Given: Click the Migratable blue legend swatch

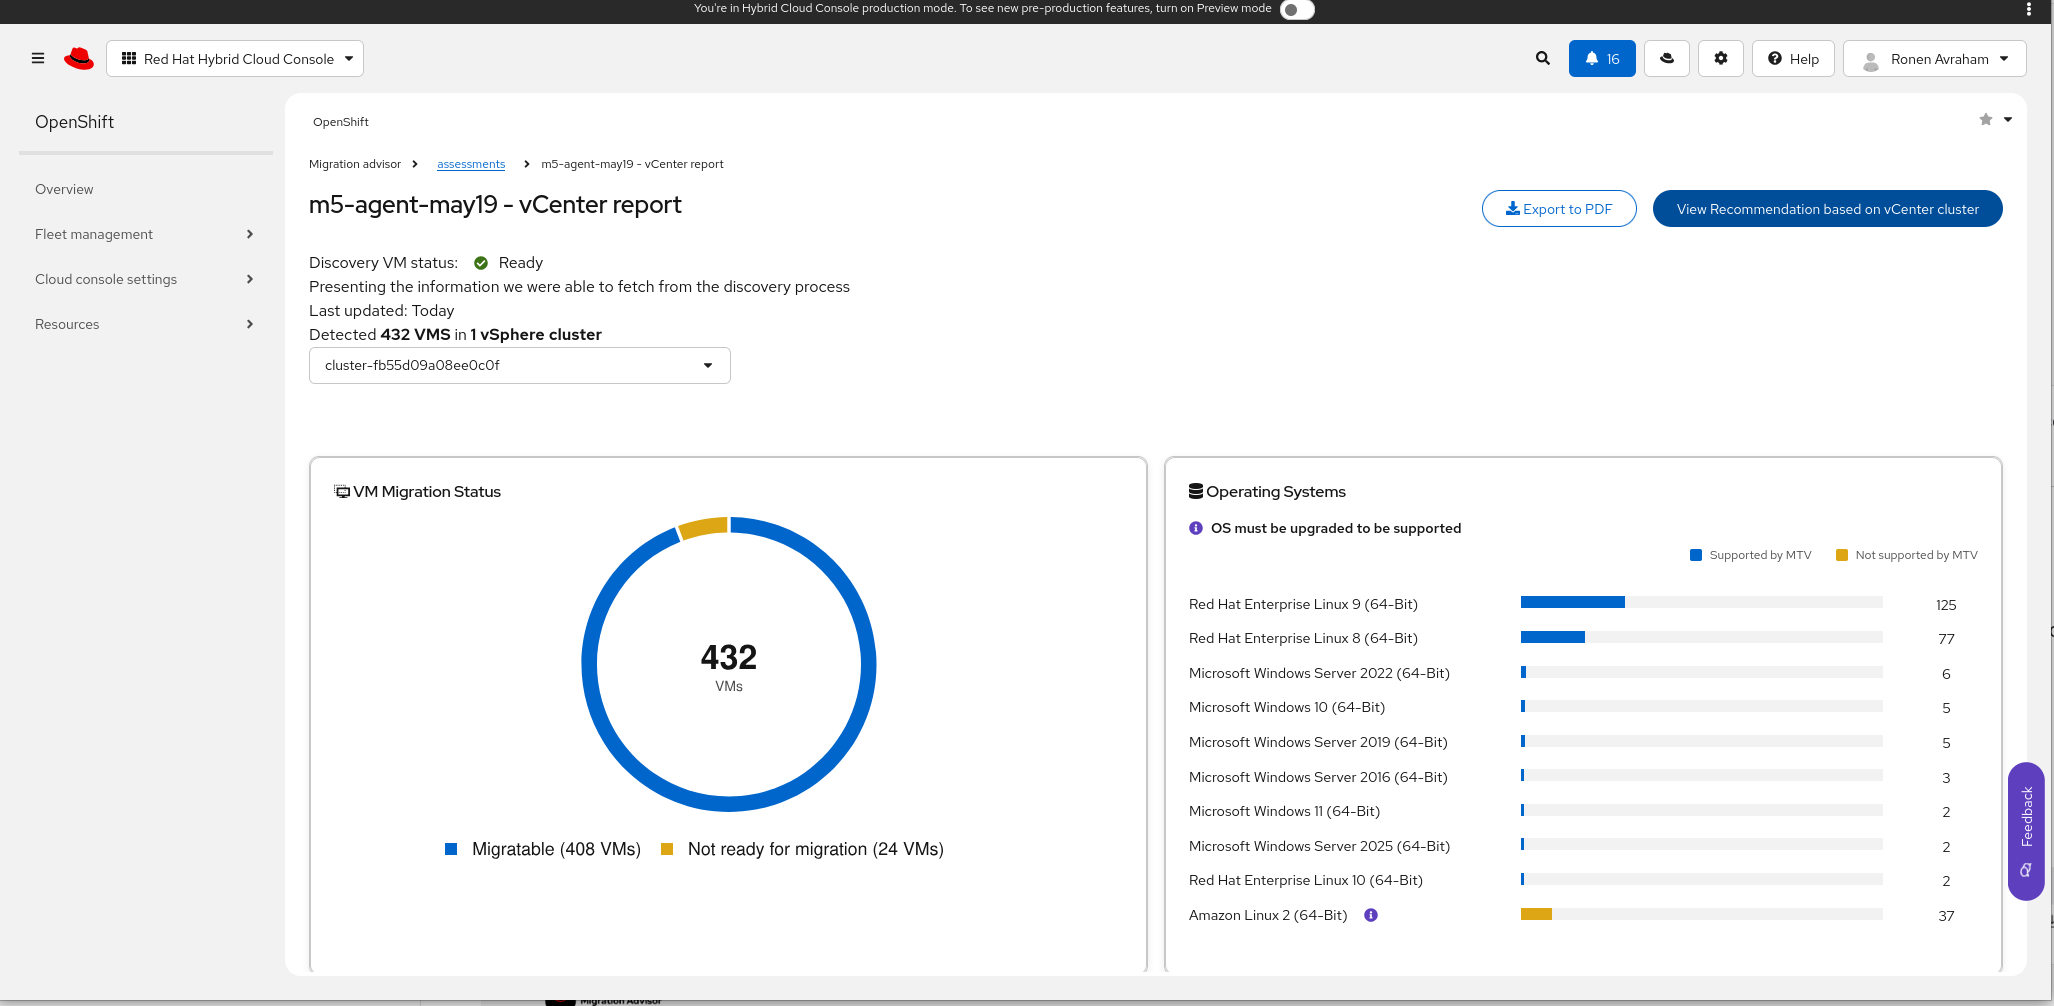Looking at the screenshot, I should [x=451, y=849].
